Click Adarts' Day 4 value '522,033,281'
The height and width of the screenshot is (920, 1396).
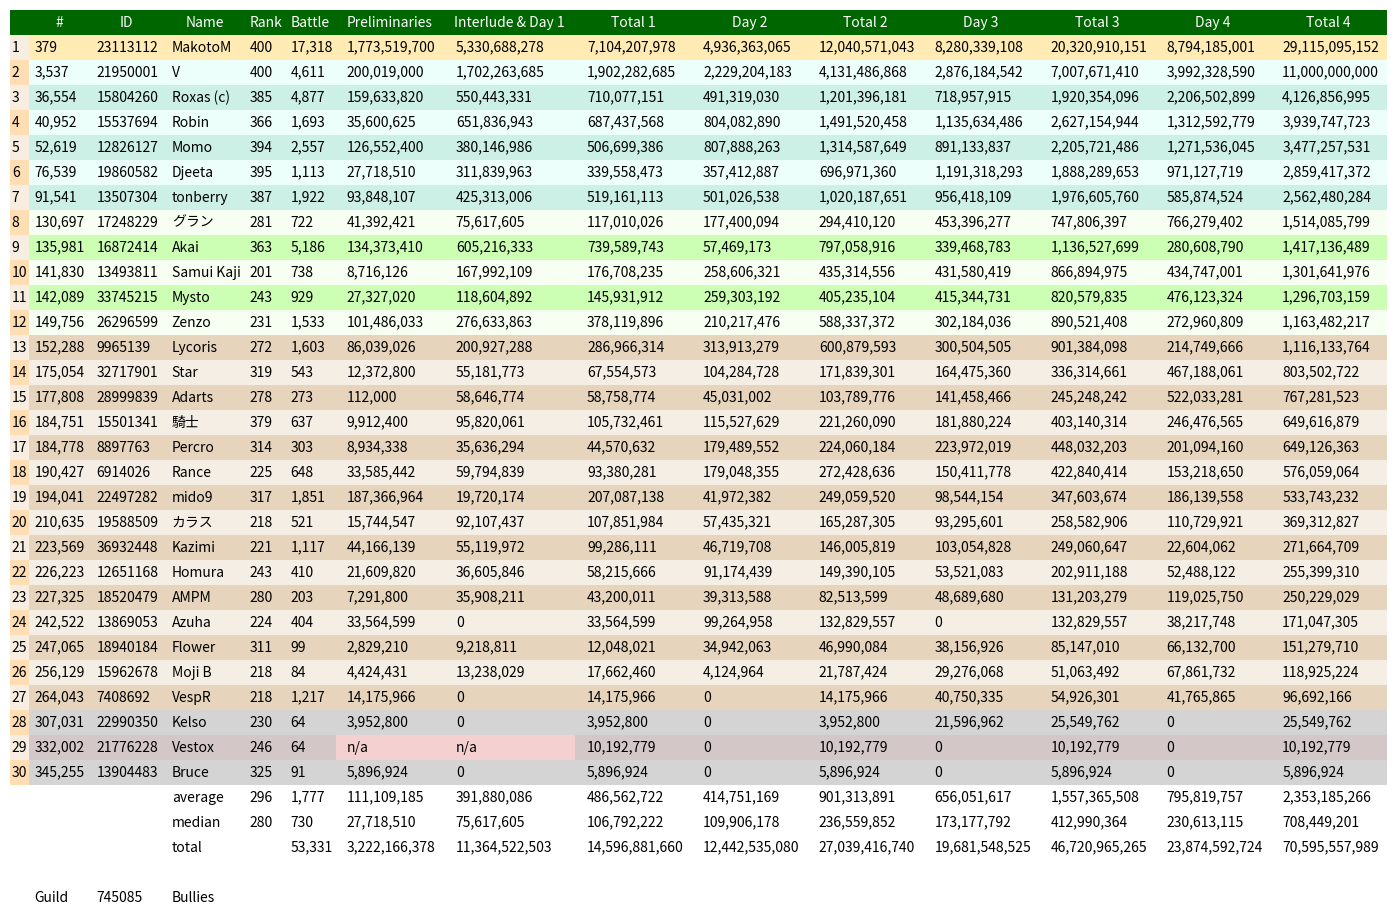(1205, 397)
